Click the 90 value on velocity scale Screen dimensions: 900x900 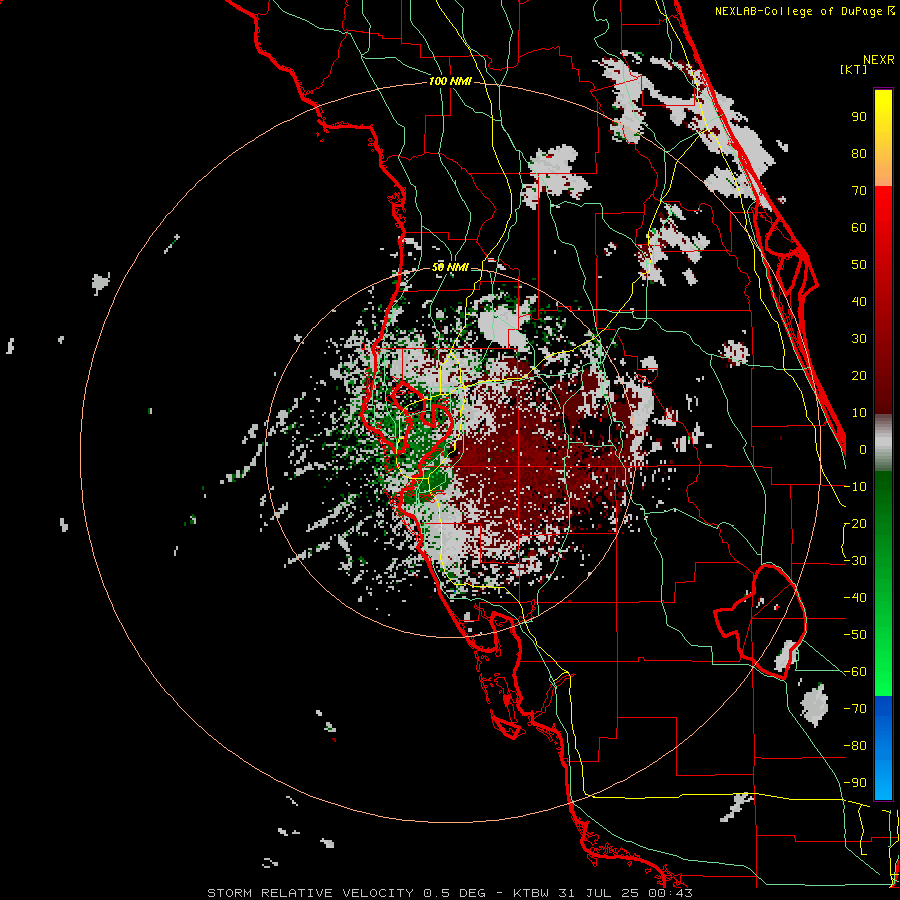[859, 117]
